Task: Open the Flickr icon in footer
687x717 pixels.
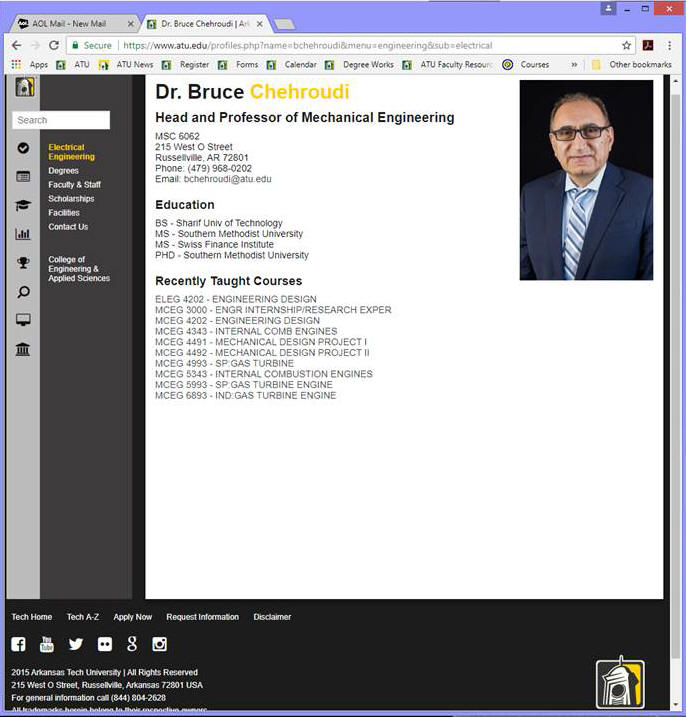Action: click(105, 644)
